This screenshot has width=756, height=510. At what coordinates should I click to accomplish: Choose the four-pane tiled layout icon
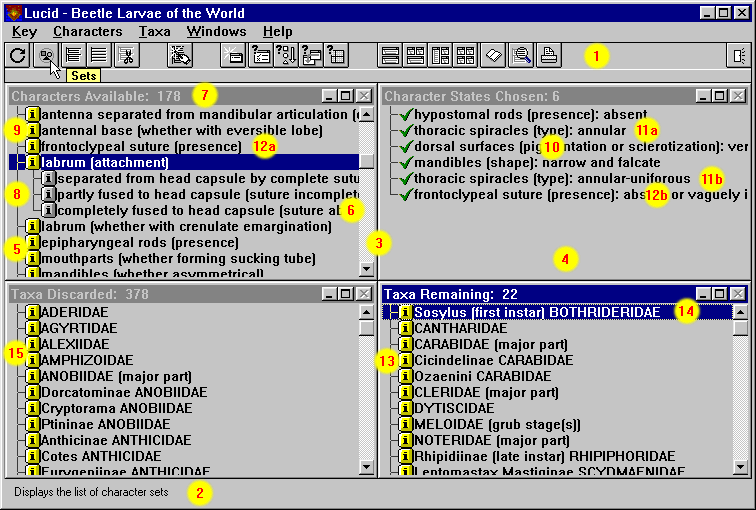[466, 55]
